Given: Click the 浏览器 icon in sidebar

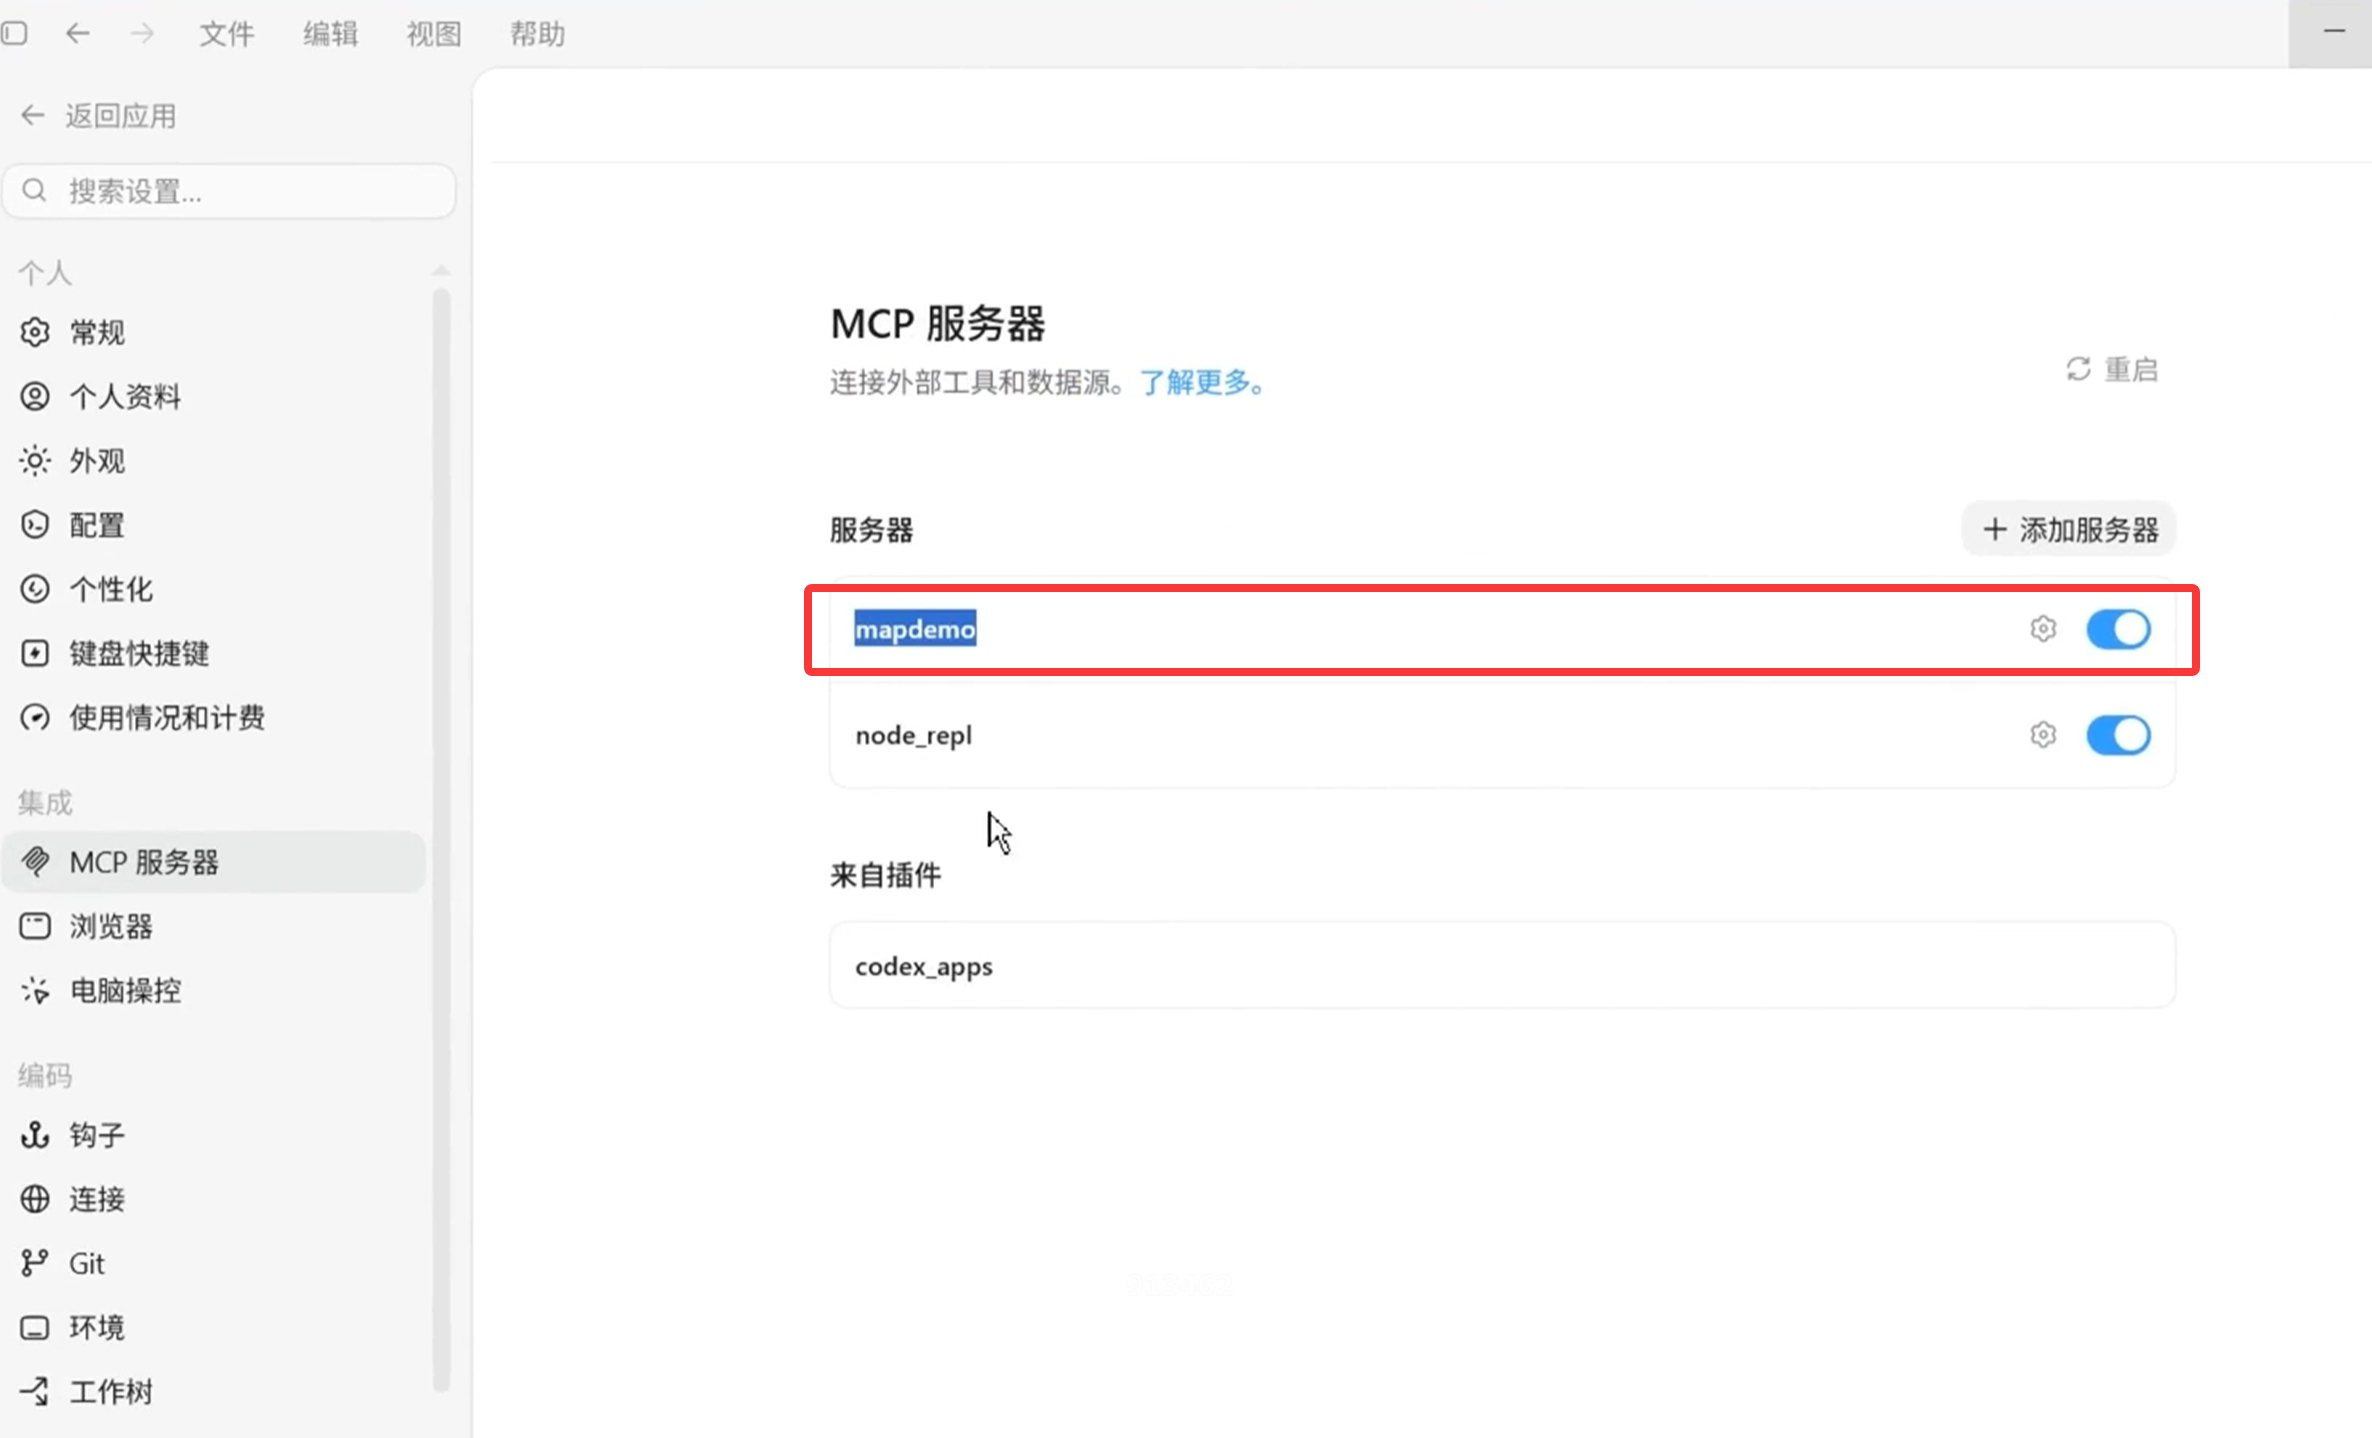Looking at the screenshot, I should point(35,926).
